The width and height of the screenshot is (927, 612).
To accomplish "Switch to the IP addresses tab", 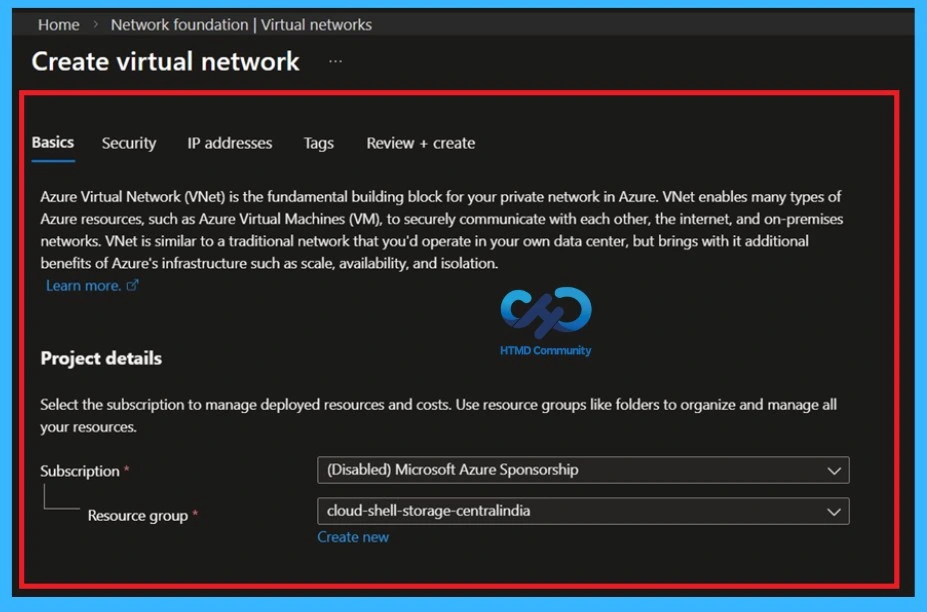I will coord(229,143).
